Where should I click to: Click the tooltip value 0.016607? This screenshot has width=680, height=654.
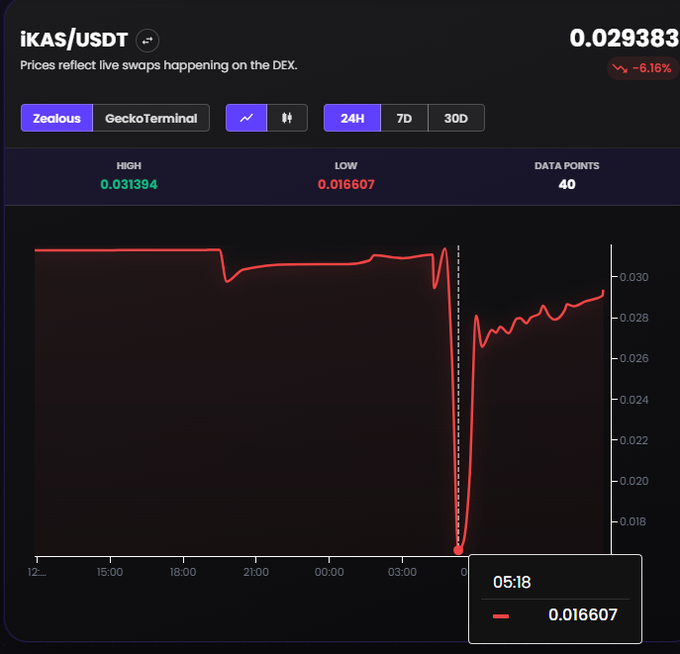(582, 615)
